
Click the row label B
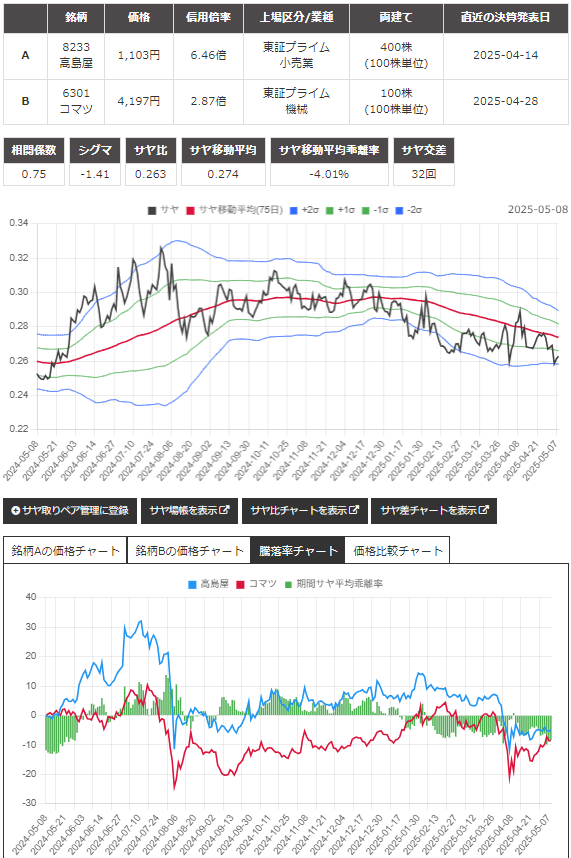pyautogui.click(x=25, y=101)
